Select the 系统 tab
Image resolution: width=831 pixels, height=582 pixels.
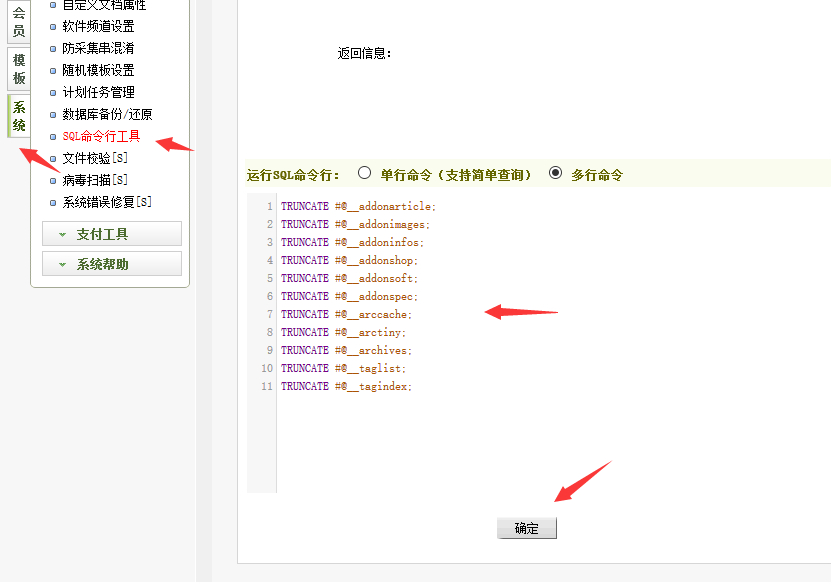pos(16,115)
